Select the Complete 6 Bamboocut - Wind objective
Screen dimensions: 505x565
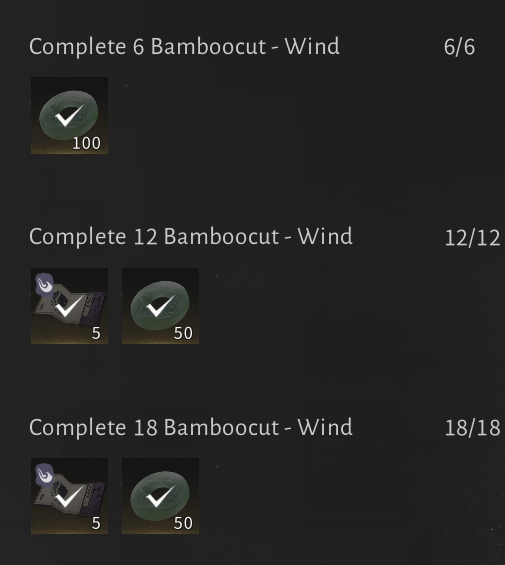(184, 47)
